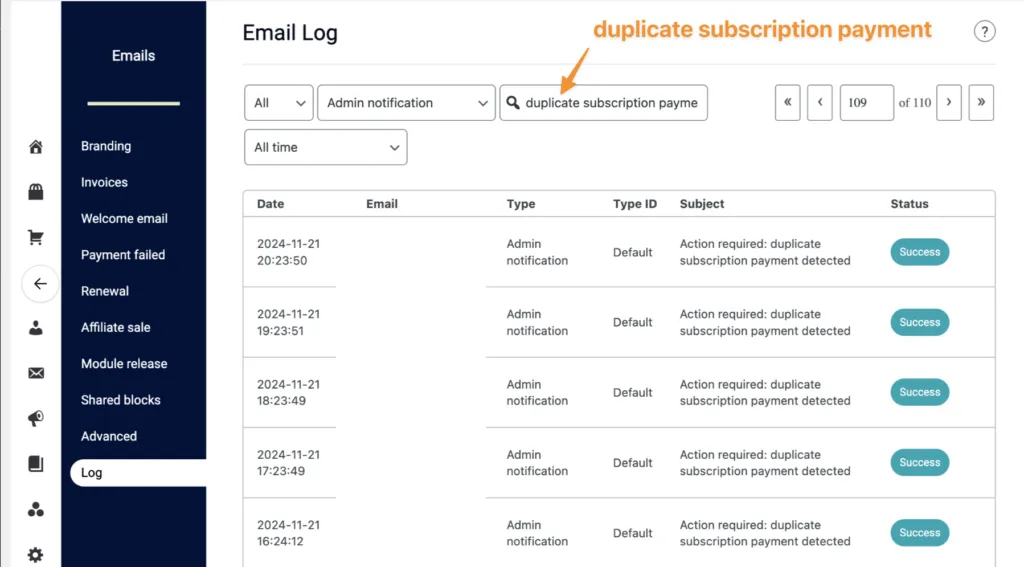1024x567 pixels.
Task: Click the home icon in the sidebar
Action: click(36, 147)
